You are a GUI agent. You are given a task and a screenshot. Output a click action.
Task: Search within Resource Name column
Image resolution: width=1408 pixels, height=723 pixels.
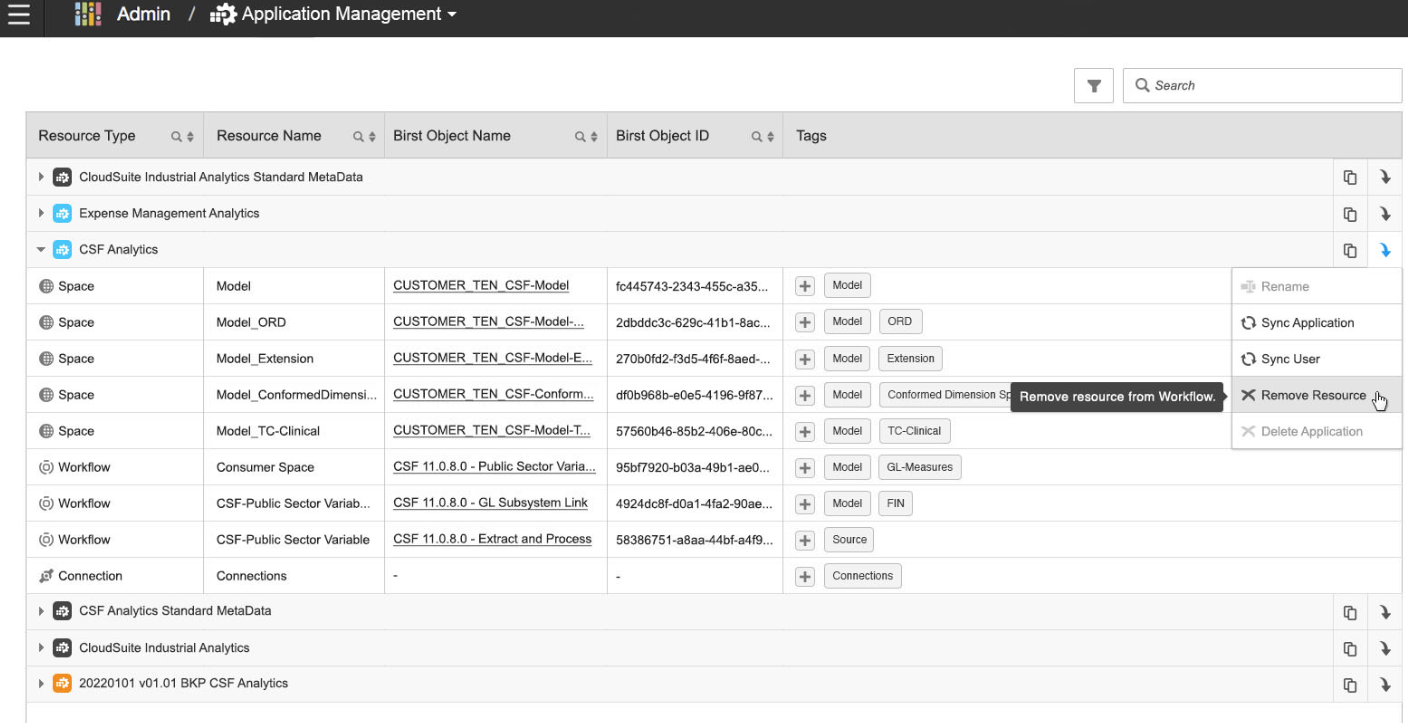pos(358,137)
